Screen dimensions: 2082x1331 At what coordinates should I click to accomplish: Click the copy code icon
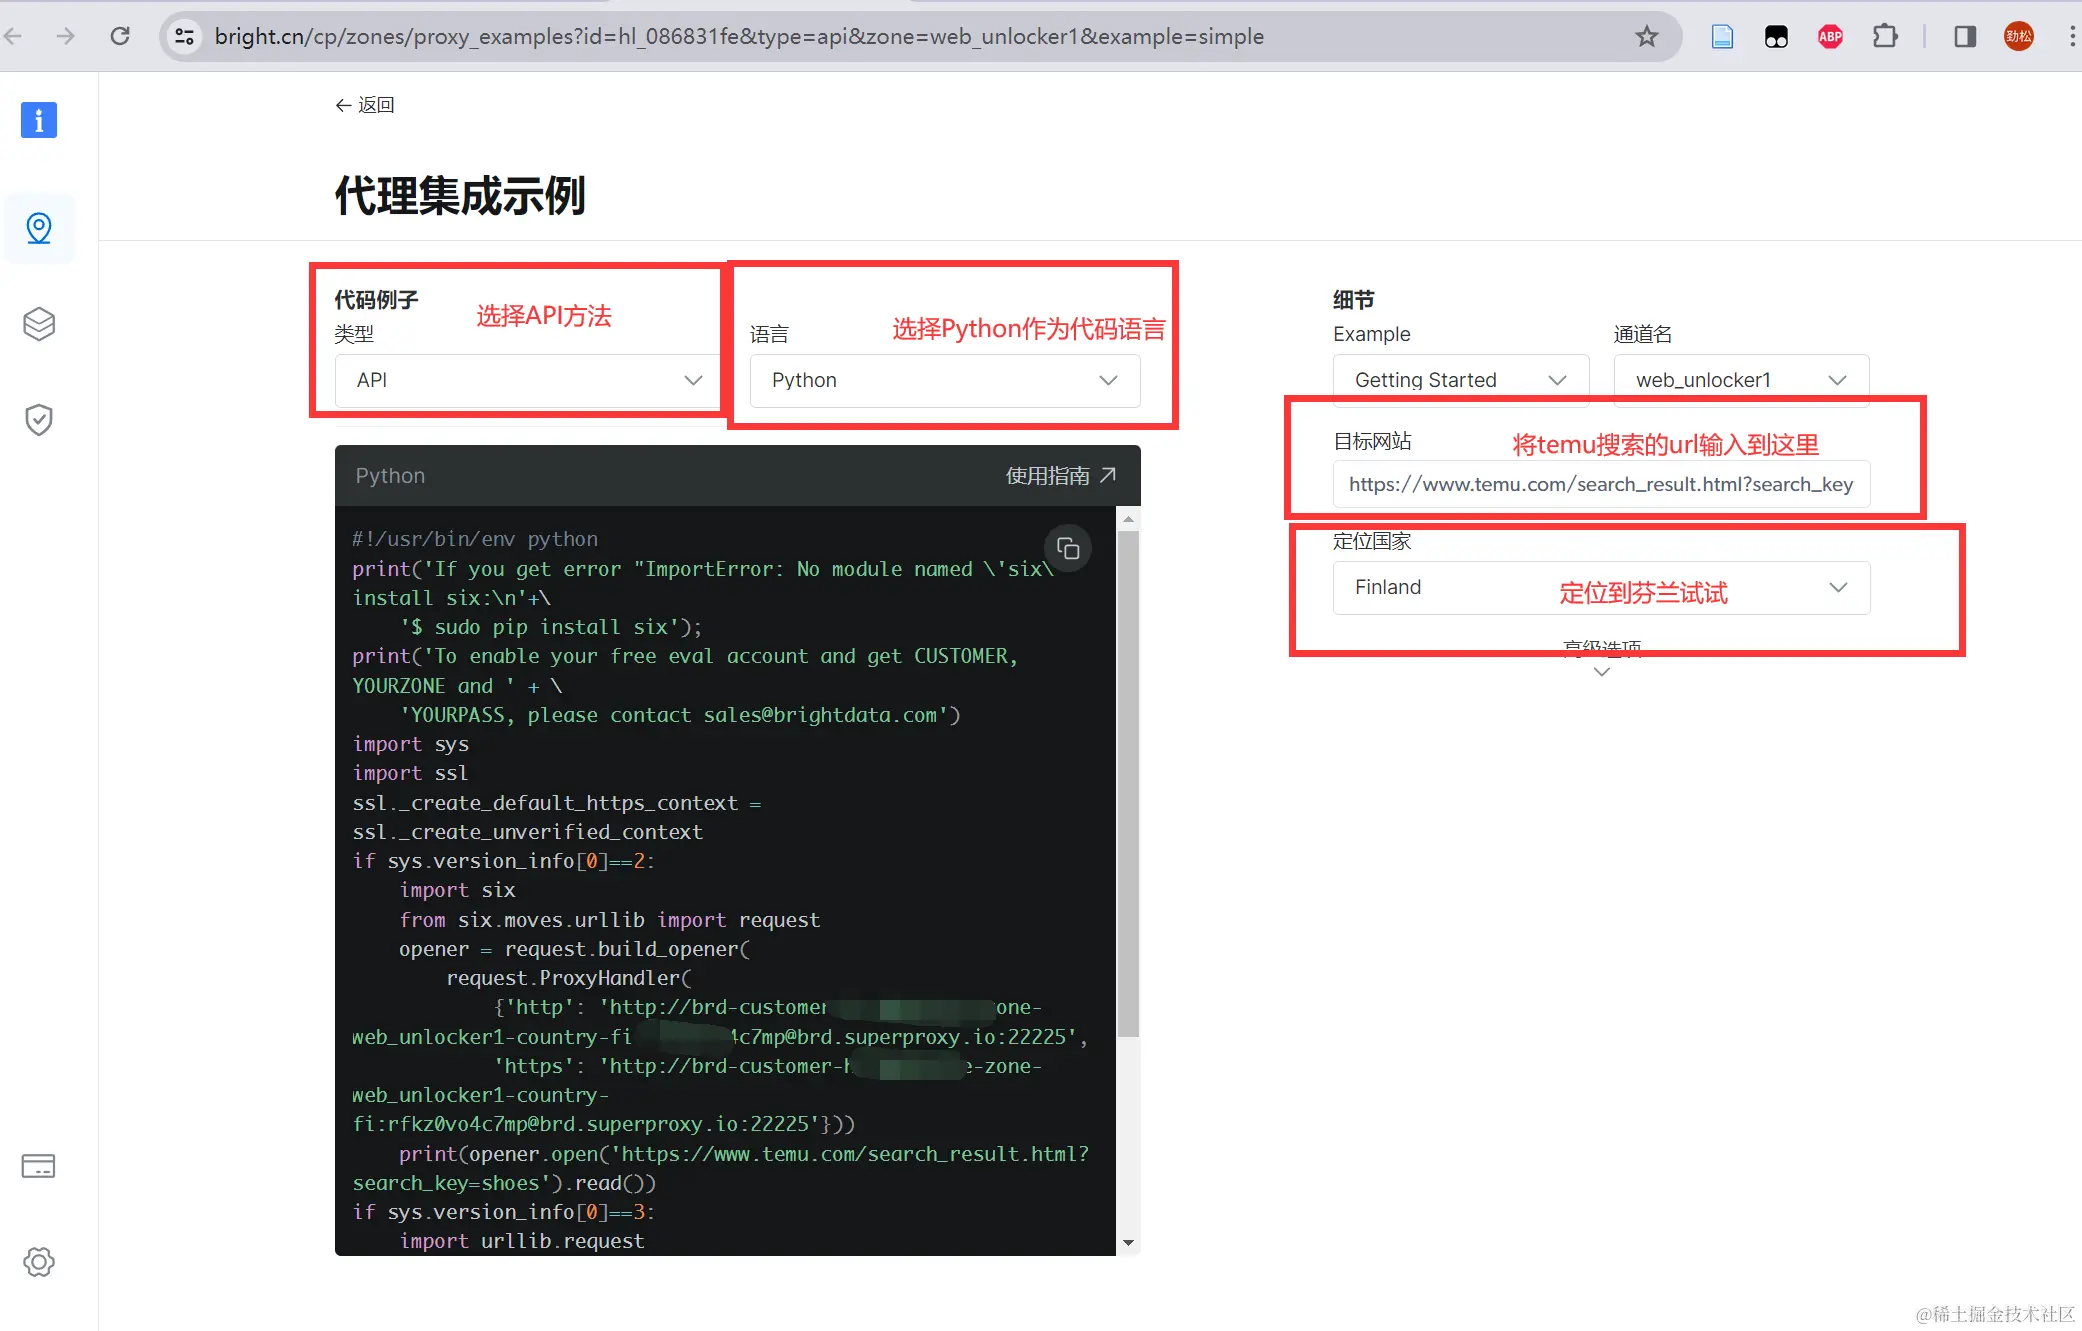pyautogui.click(x=1067, y=549)
